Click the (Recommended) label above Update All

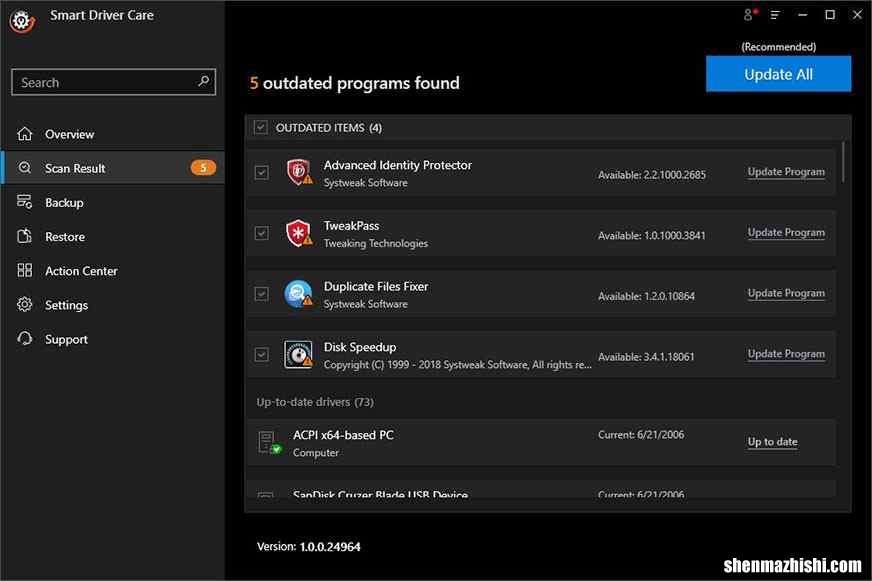(778, 47)
